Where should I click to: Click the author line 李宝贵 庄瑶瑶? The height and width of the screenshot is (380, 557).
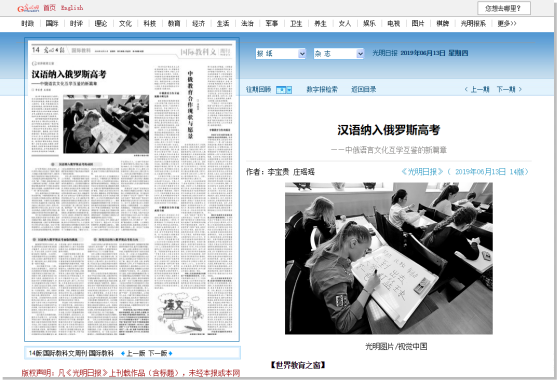(280, 172)
